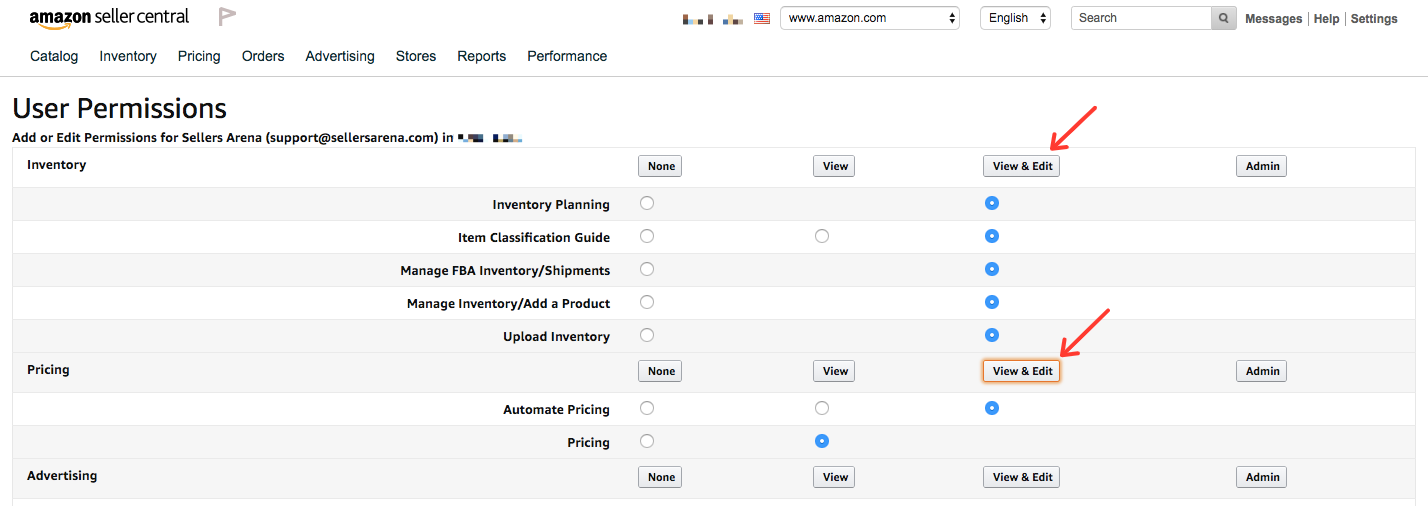Open the Reports menu
The image size is (1428, 506).
pos(482,56)
